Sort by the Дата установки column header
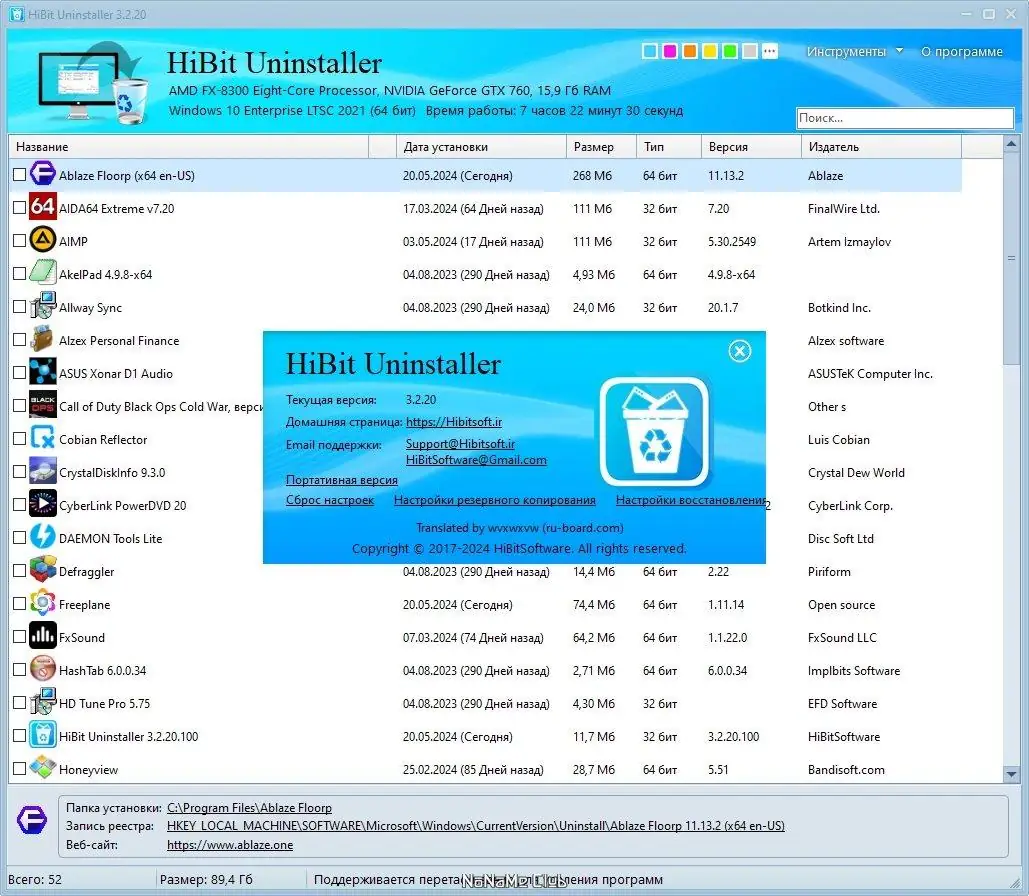The image size is (1029, 896). (481, 147)
